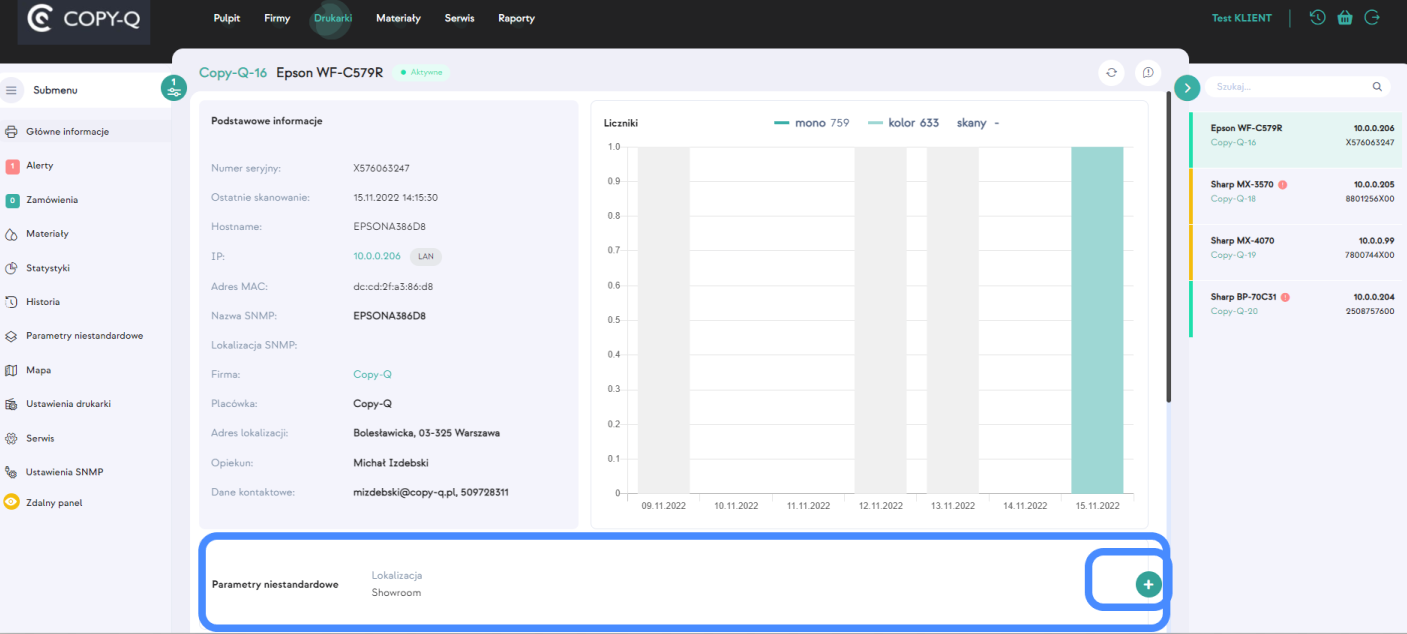Open the IP address link 10.0.0.206
The width and height of the screenshot is (1407, 634).
point(377,257)
